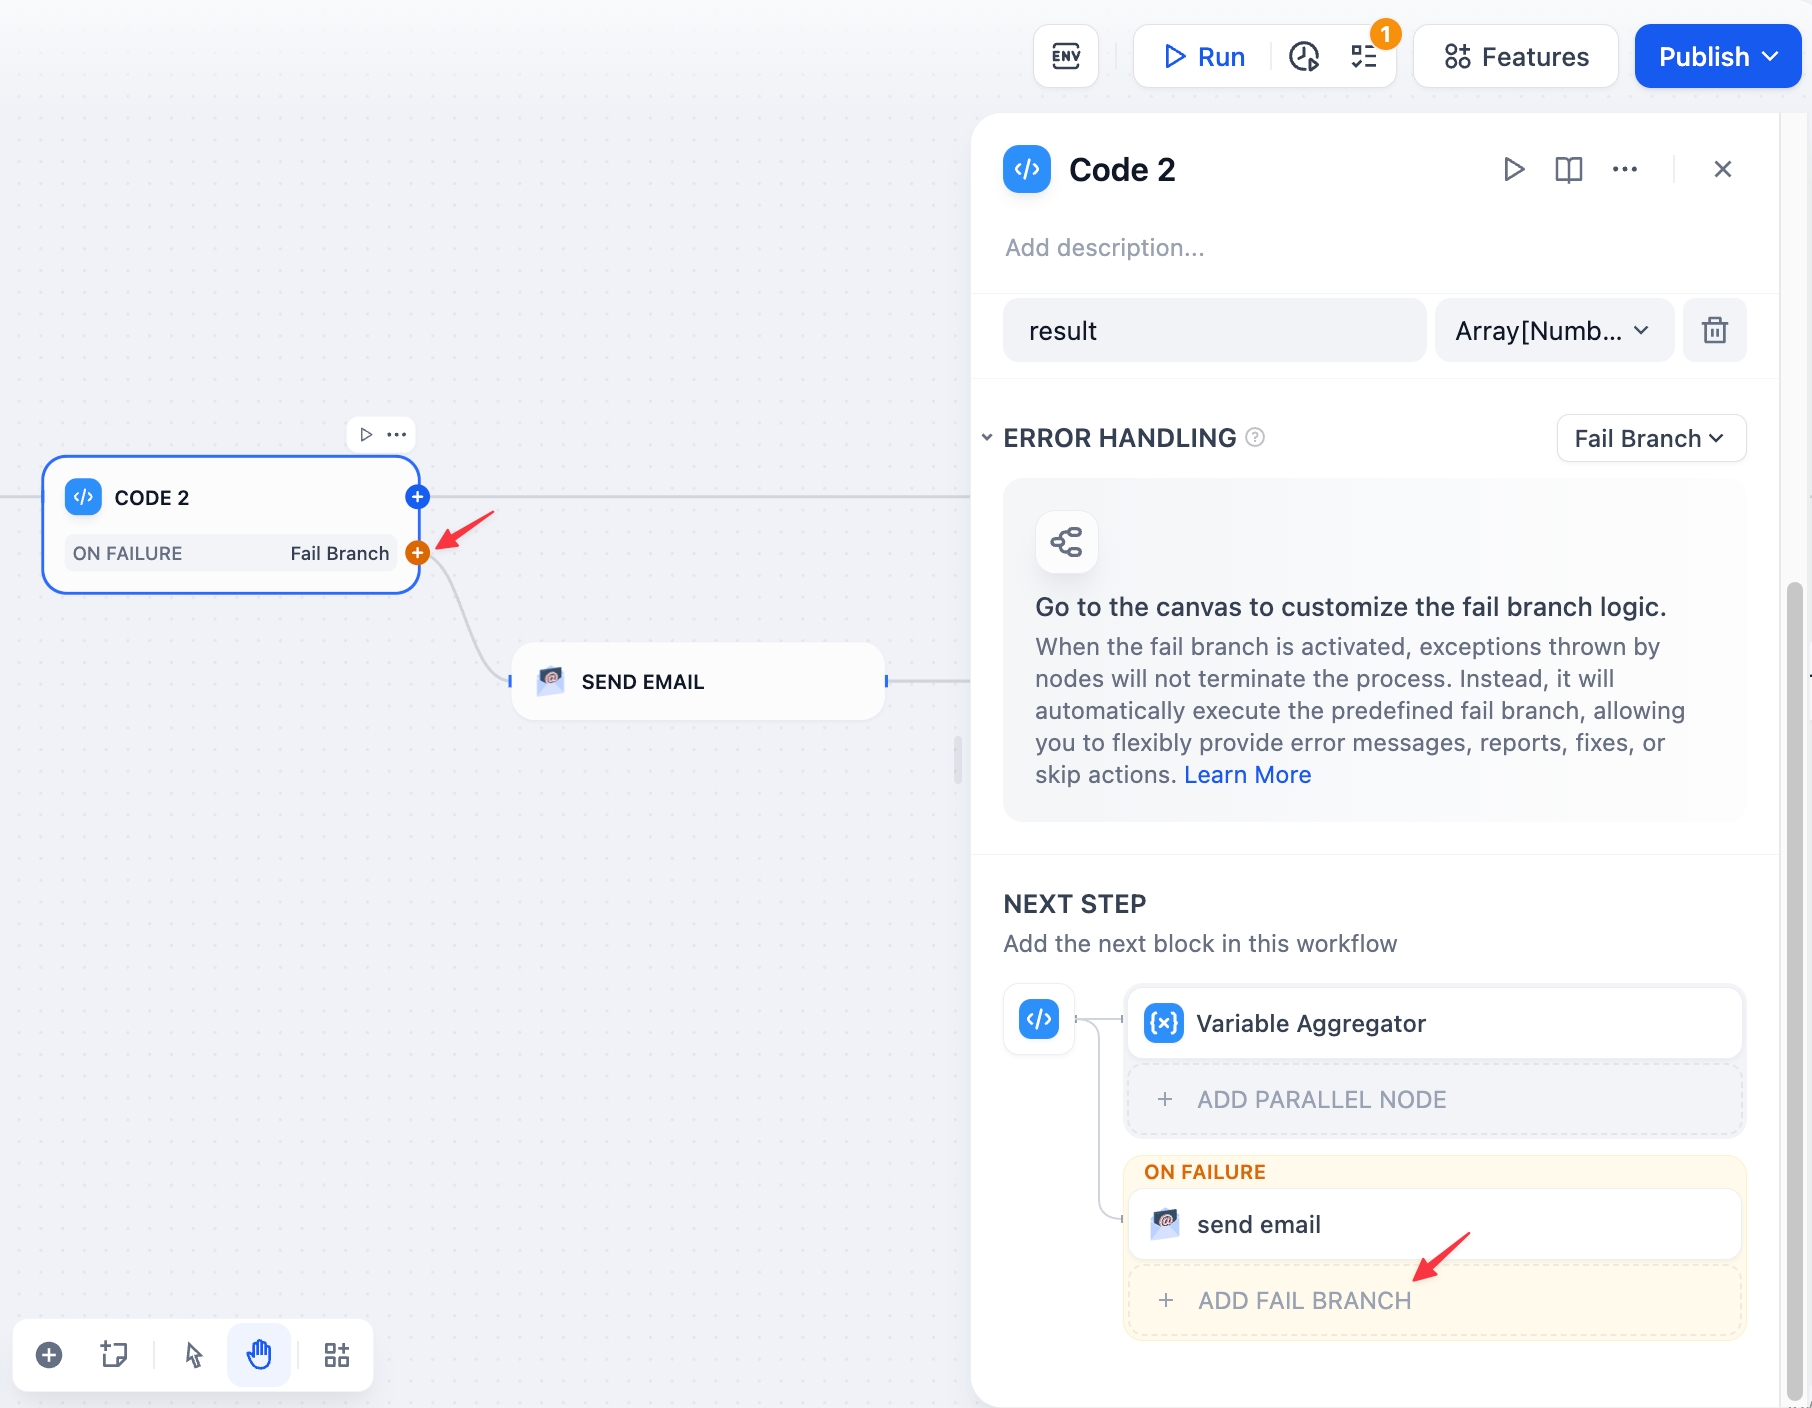Click the result variable name field
The width and height of the screenshot is (1812, 1408).
click(x=1214, y=331)
